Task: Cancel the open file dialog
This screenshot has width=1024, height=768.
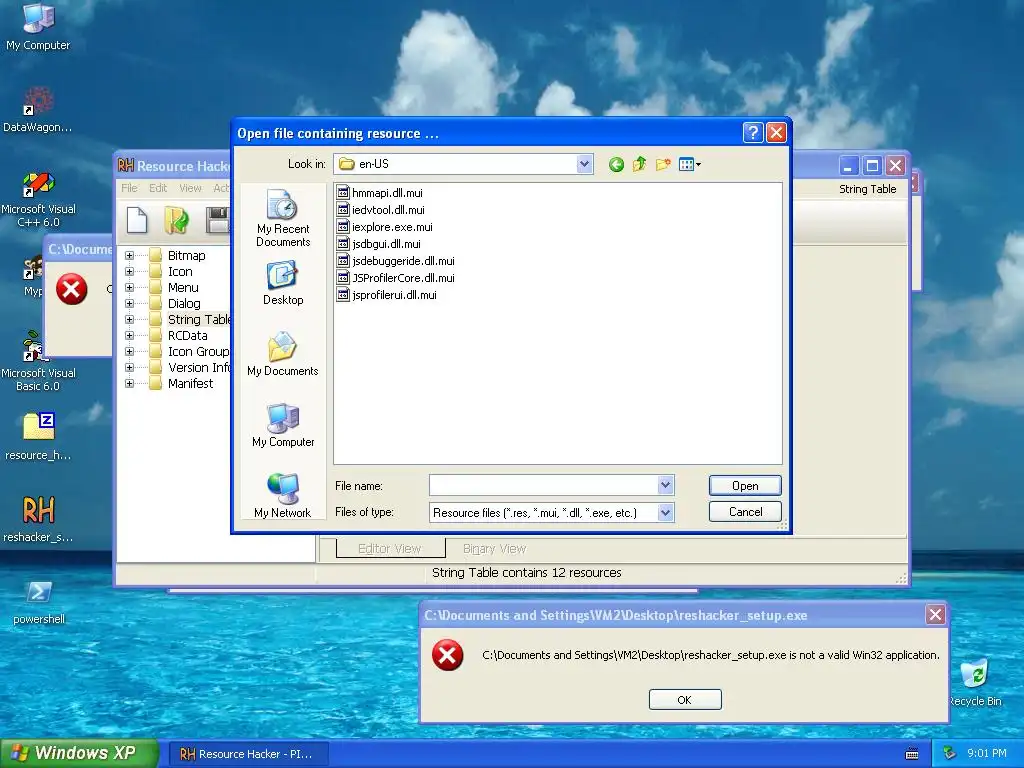Action: [x=745, y=511]
